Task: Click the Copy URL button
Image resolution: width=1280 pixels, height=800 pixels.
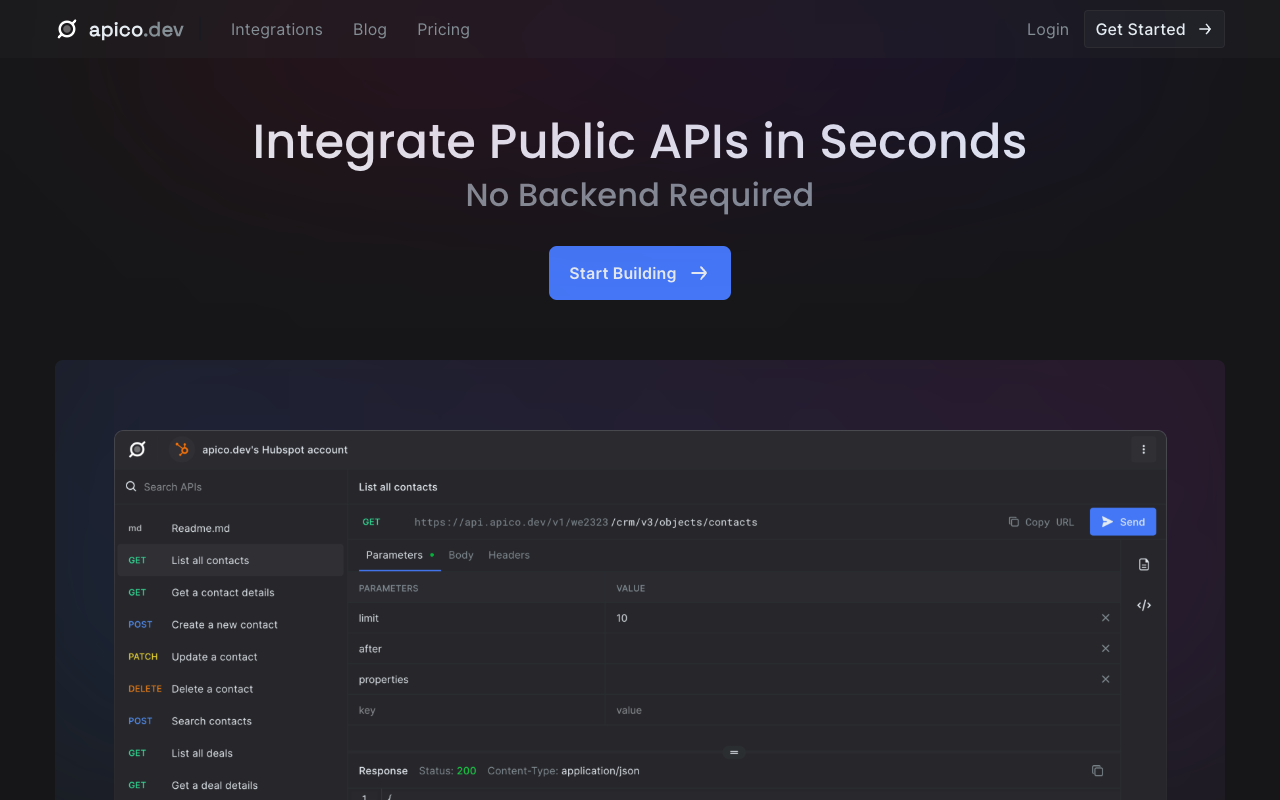Action: click(x=1041, y=522)
